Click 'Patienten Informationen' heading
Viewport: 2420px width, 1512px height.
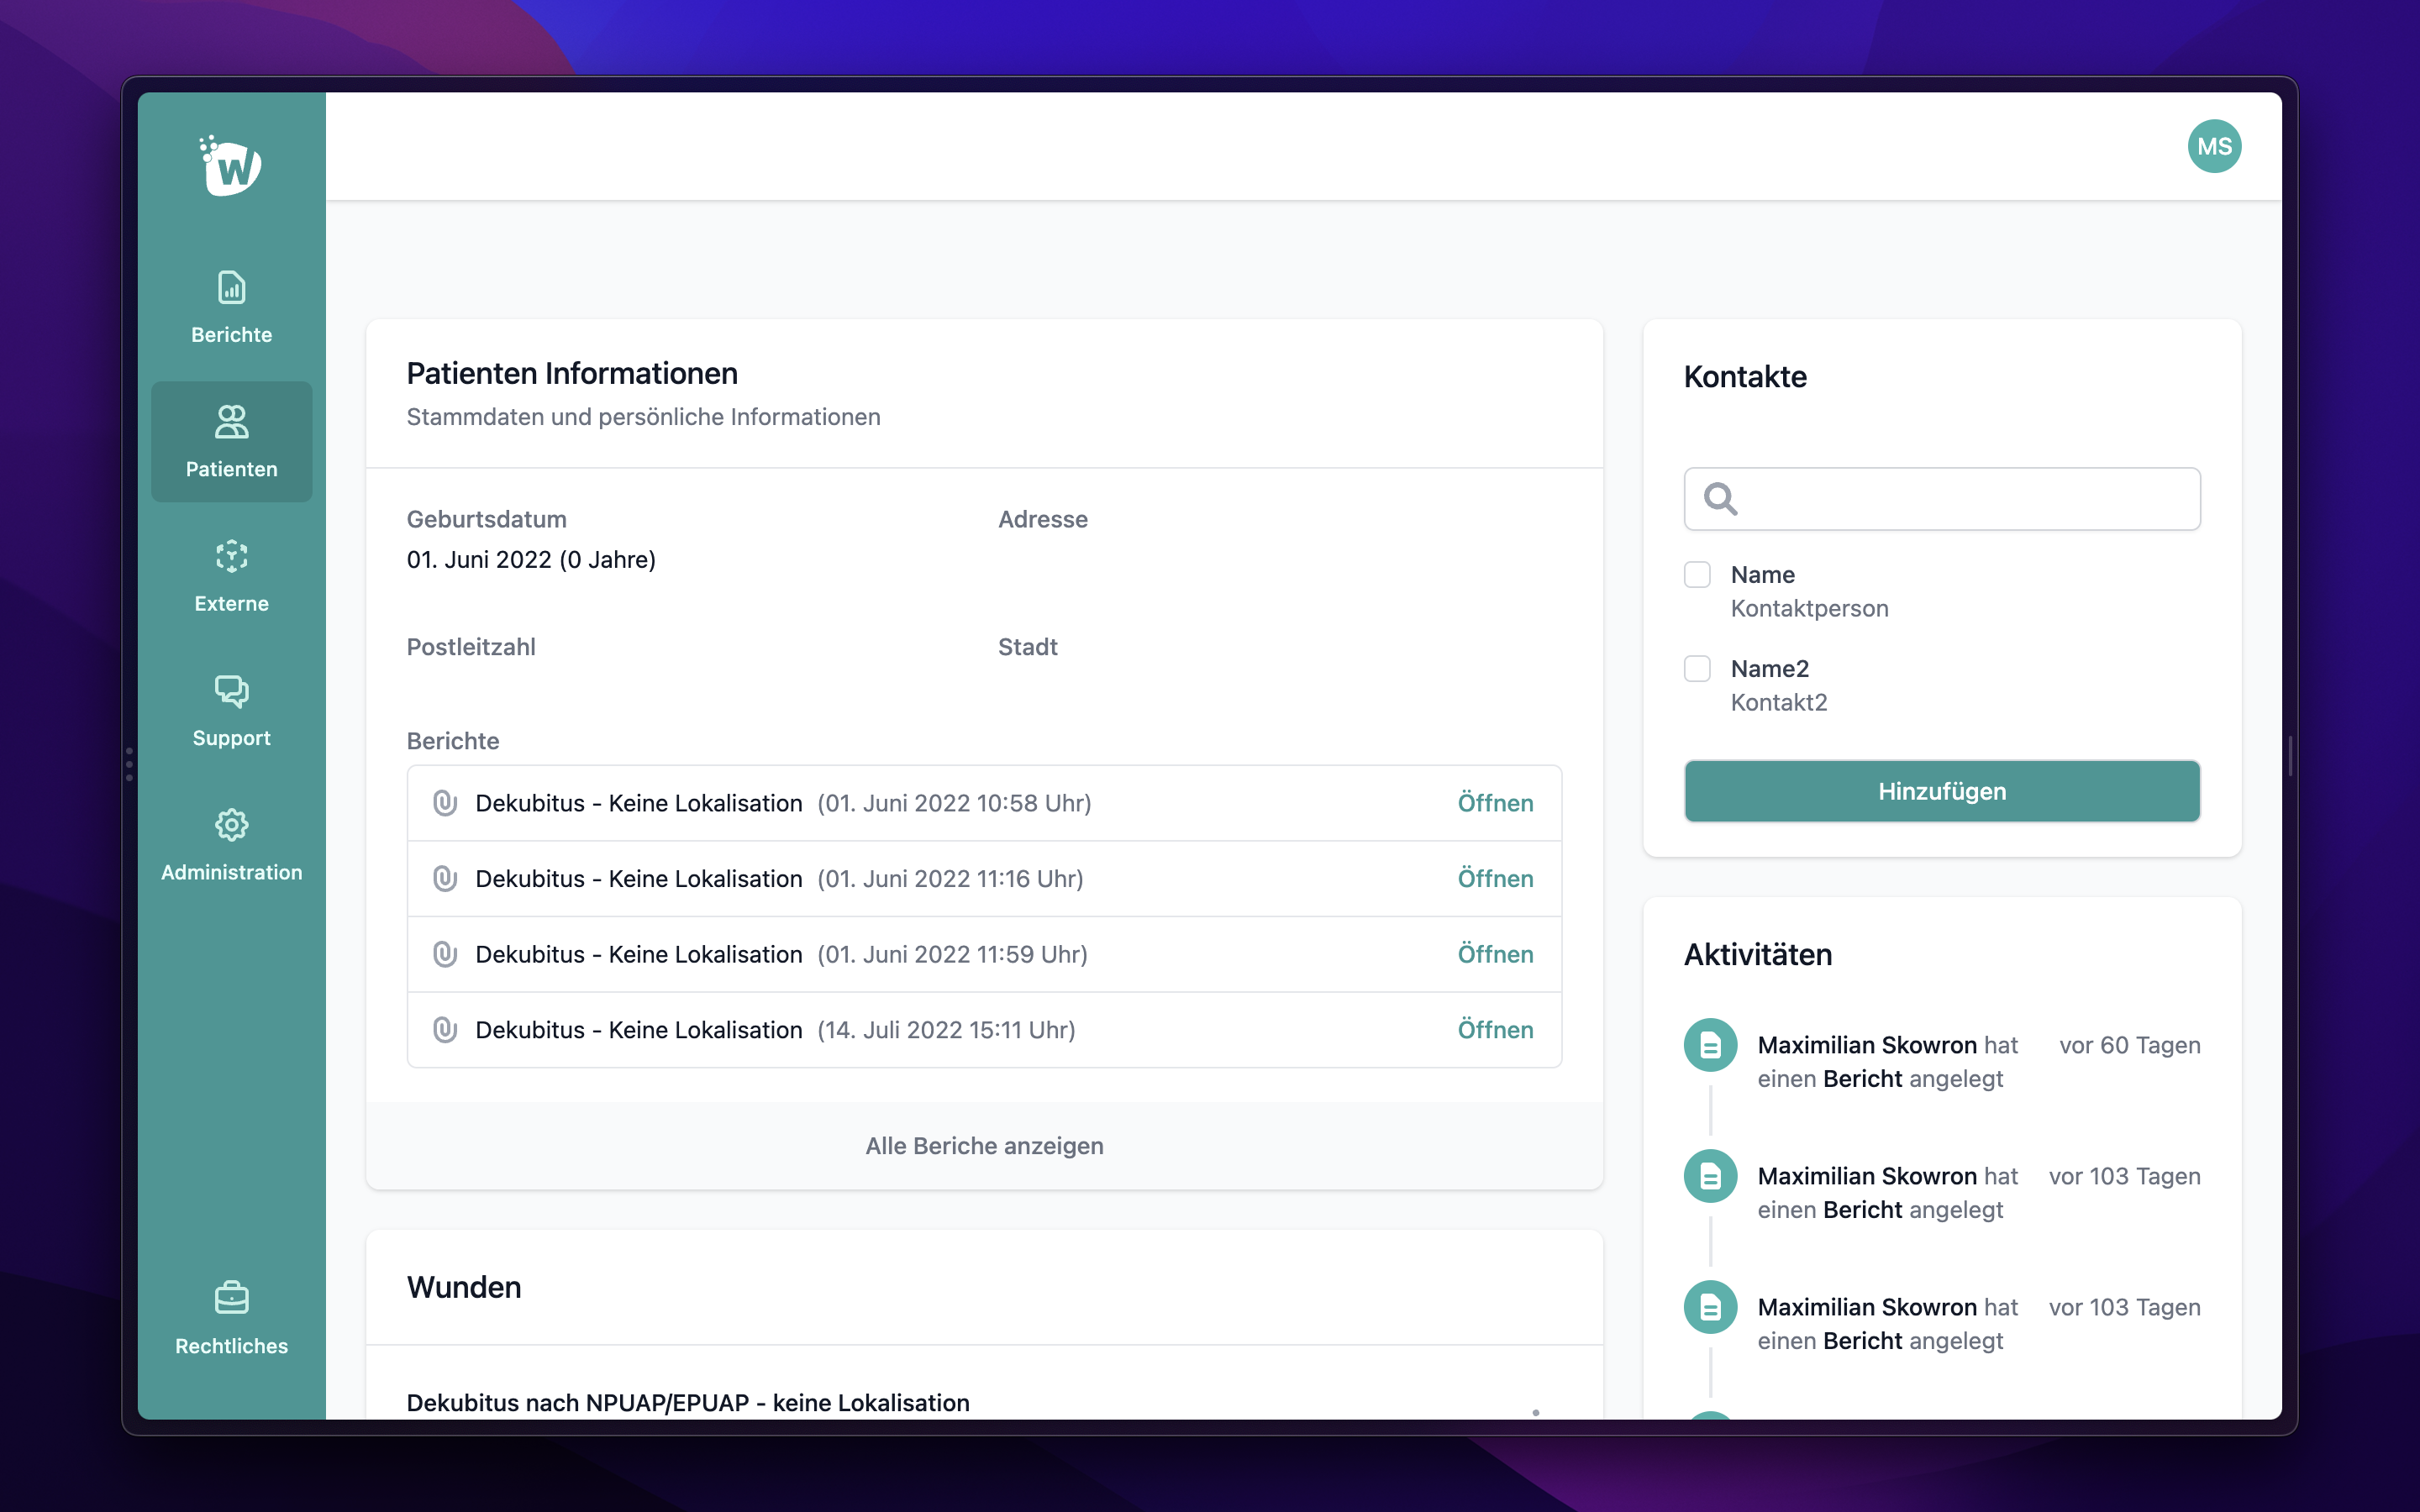(x=572, y=373)
